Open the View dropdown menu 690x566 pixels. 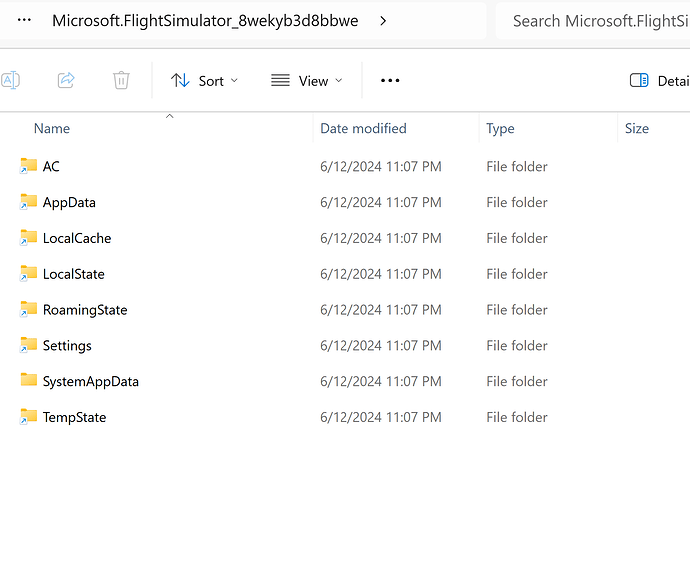pyautogui.click(x=307, y=81)
